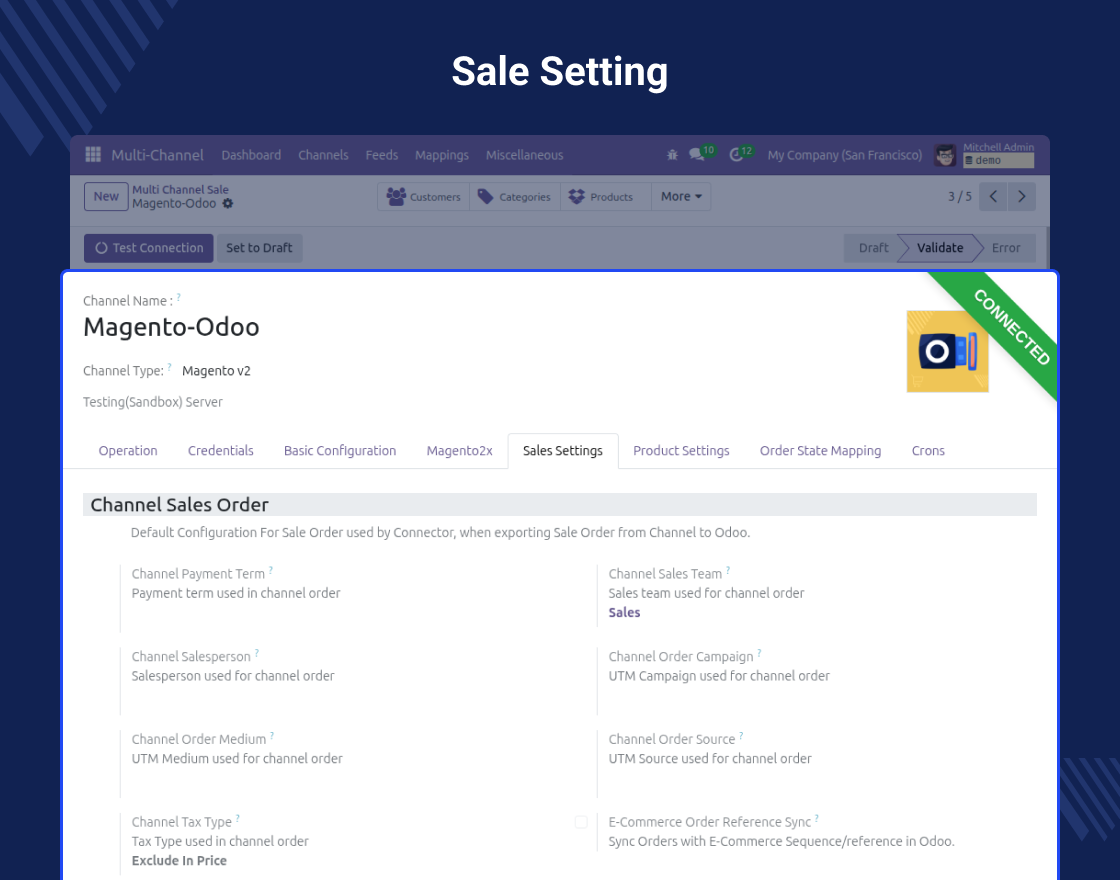Click the Sales team link value

[x=624, y=613]
